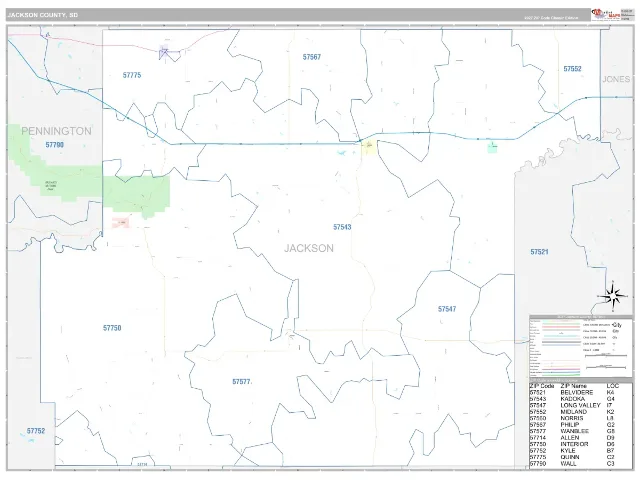Click the 57543 ZIP label on map

[342, 227]
